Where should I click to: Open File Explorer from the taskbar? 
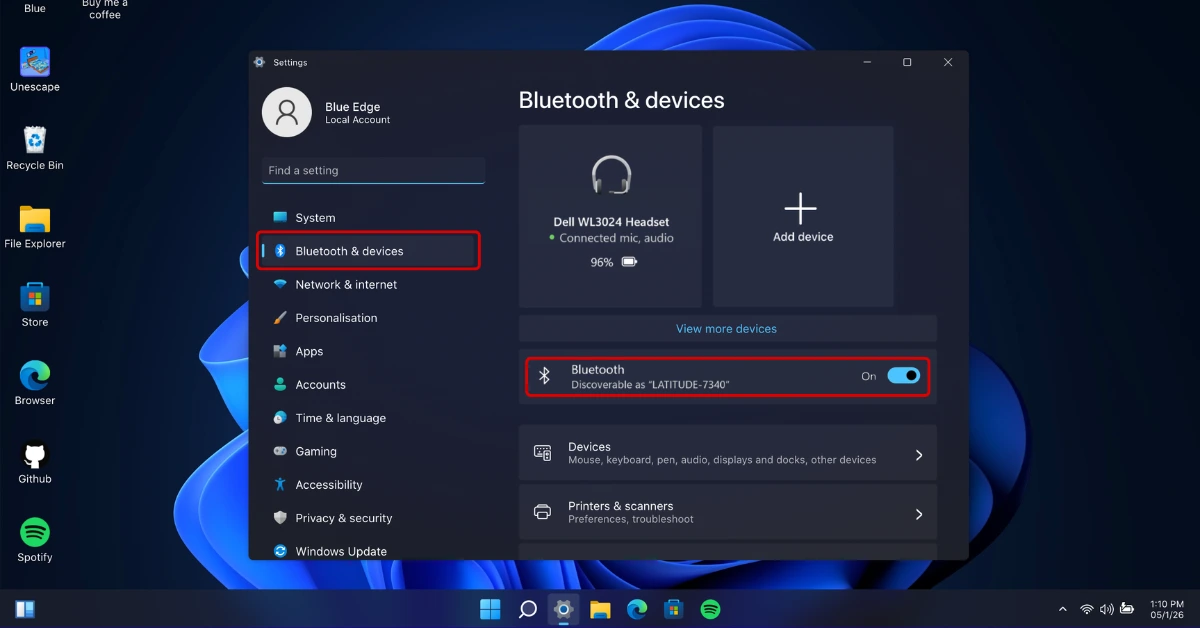pos(600,609)
